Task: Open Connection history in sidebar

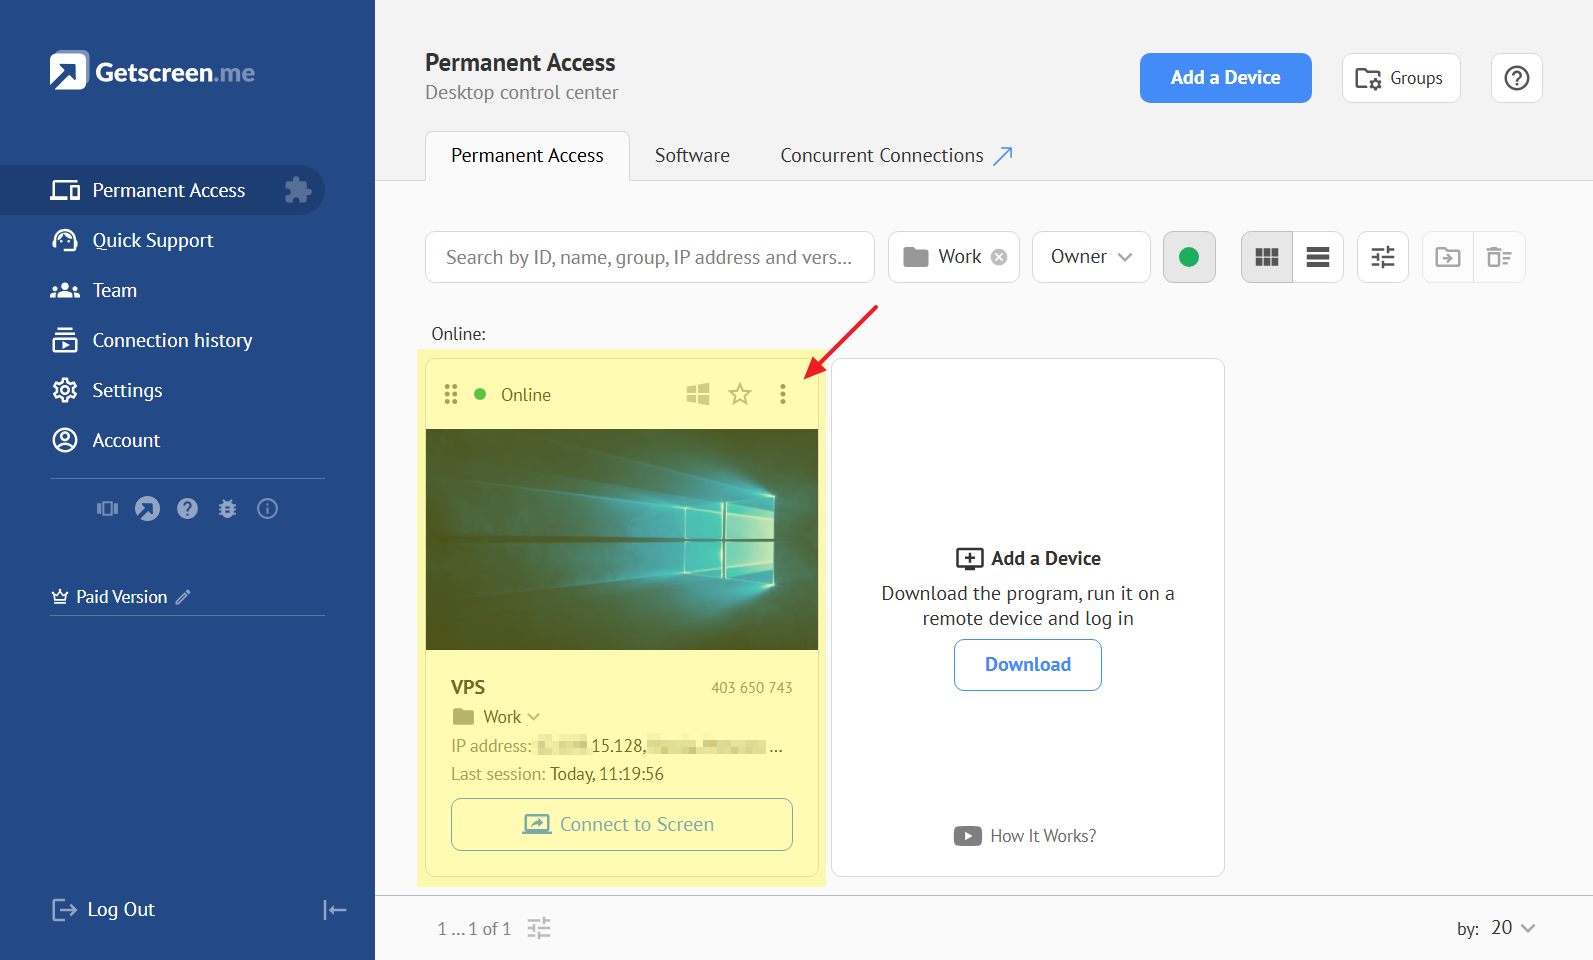Action: pos(172,340)
